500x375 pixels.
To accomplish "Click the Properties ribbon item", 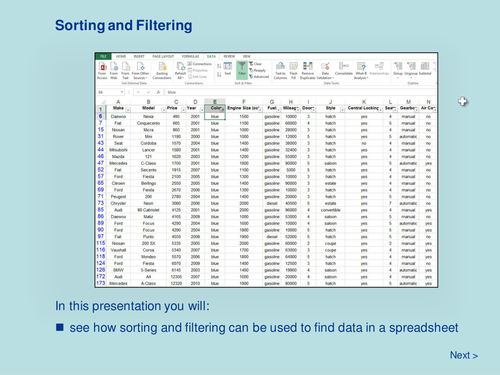I will click(x=198, y=70).
